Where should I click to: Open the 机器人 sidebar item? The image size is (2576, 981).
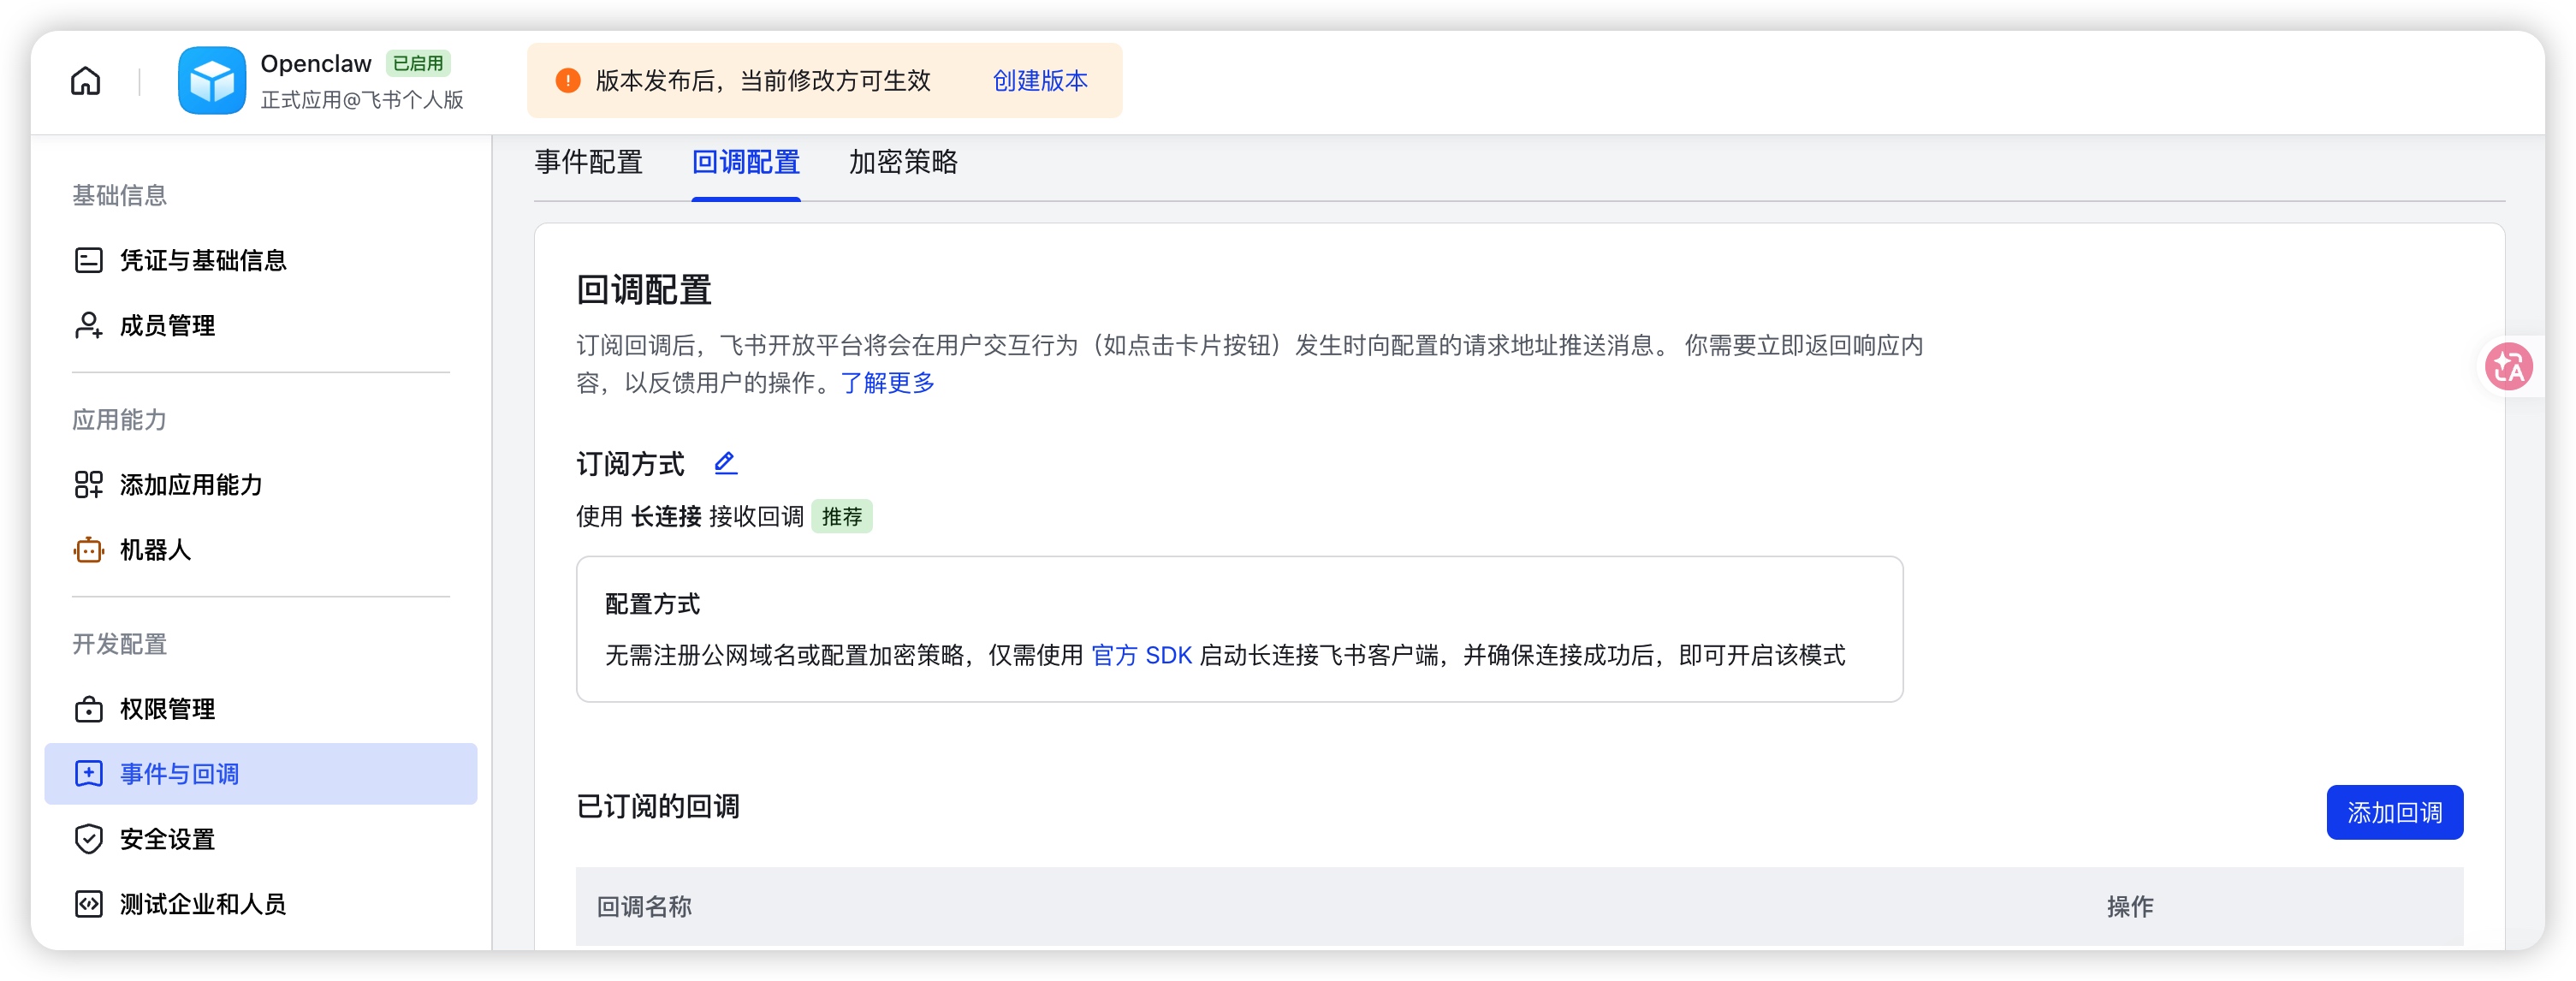155,550
